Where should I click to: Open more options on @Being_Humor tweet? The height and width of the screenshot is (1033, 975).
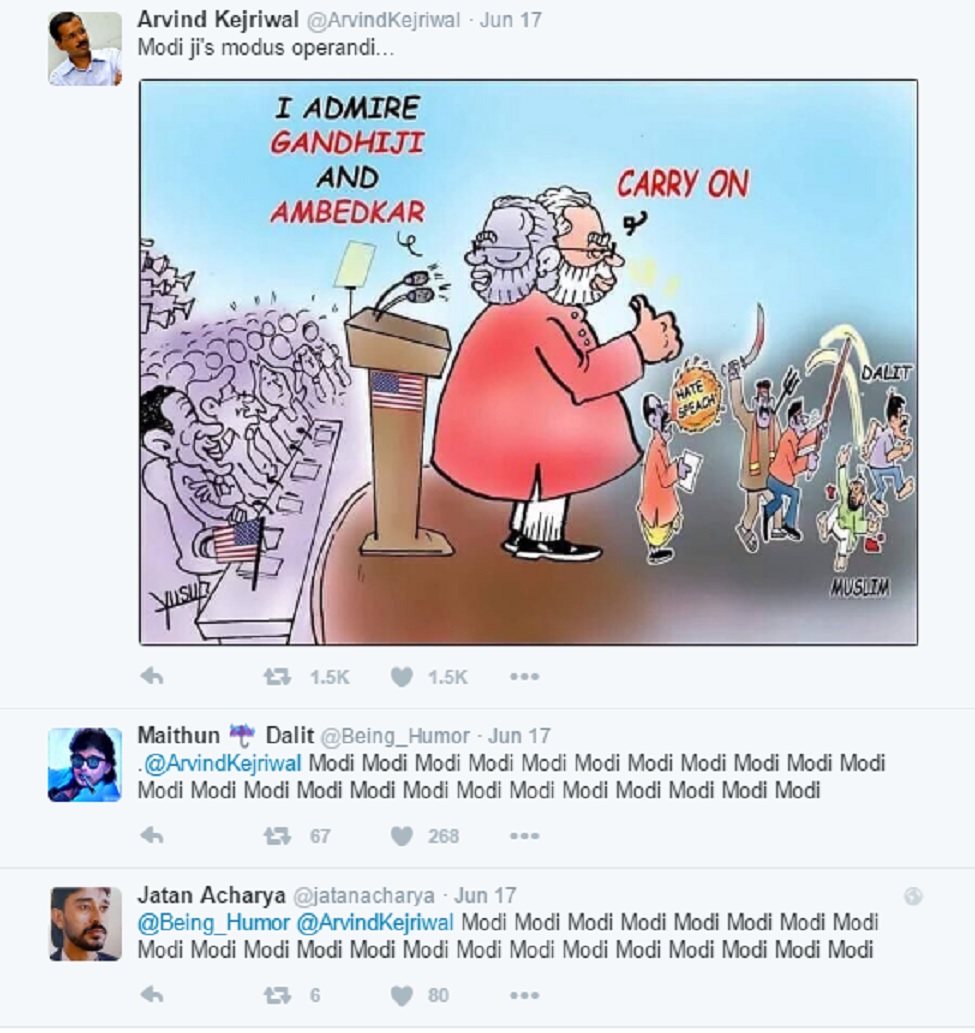click(524, 836)
